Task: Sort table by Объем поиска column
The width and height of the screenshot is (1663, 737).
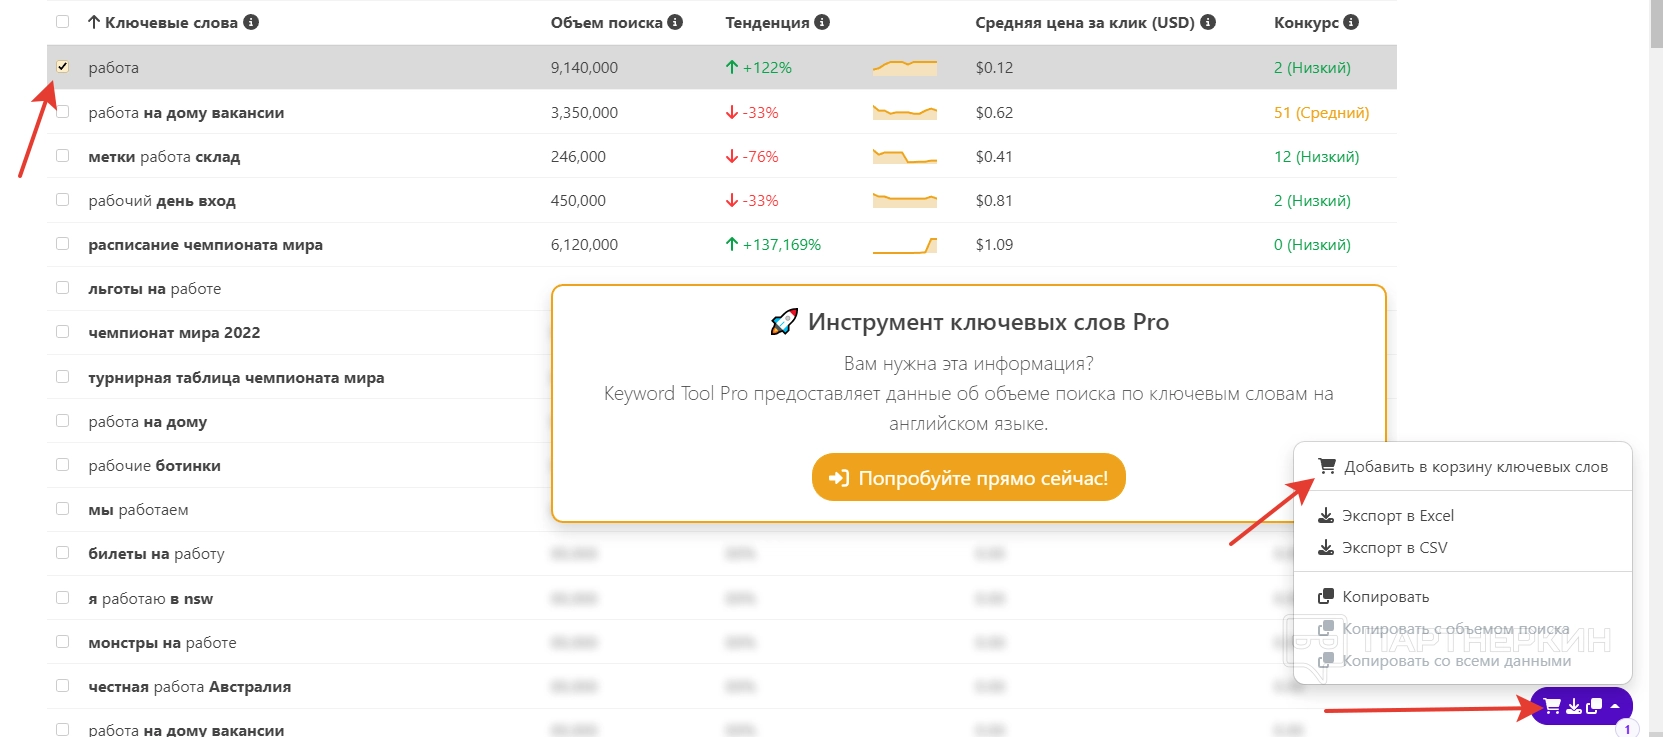Action: coord(606,22)
